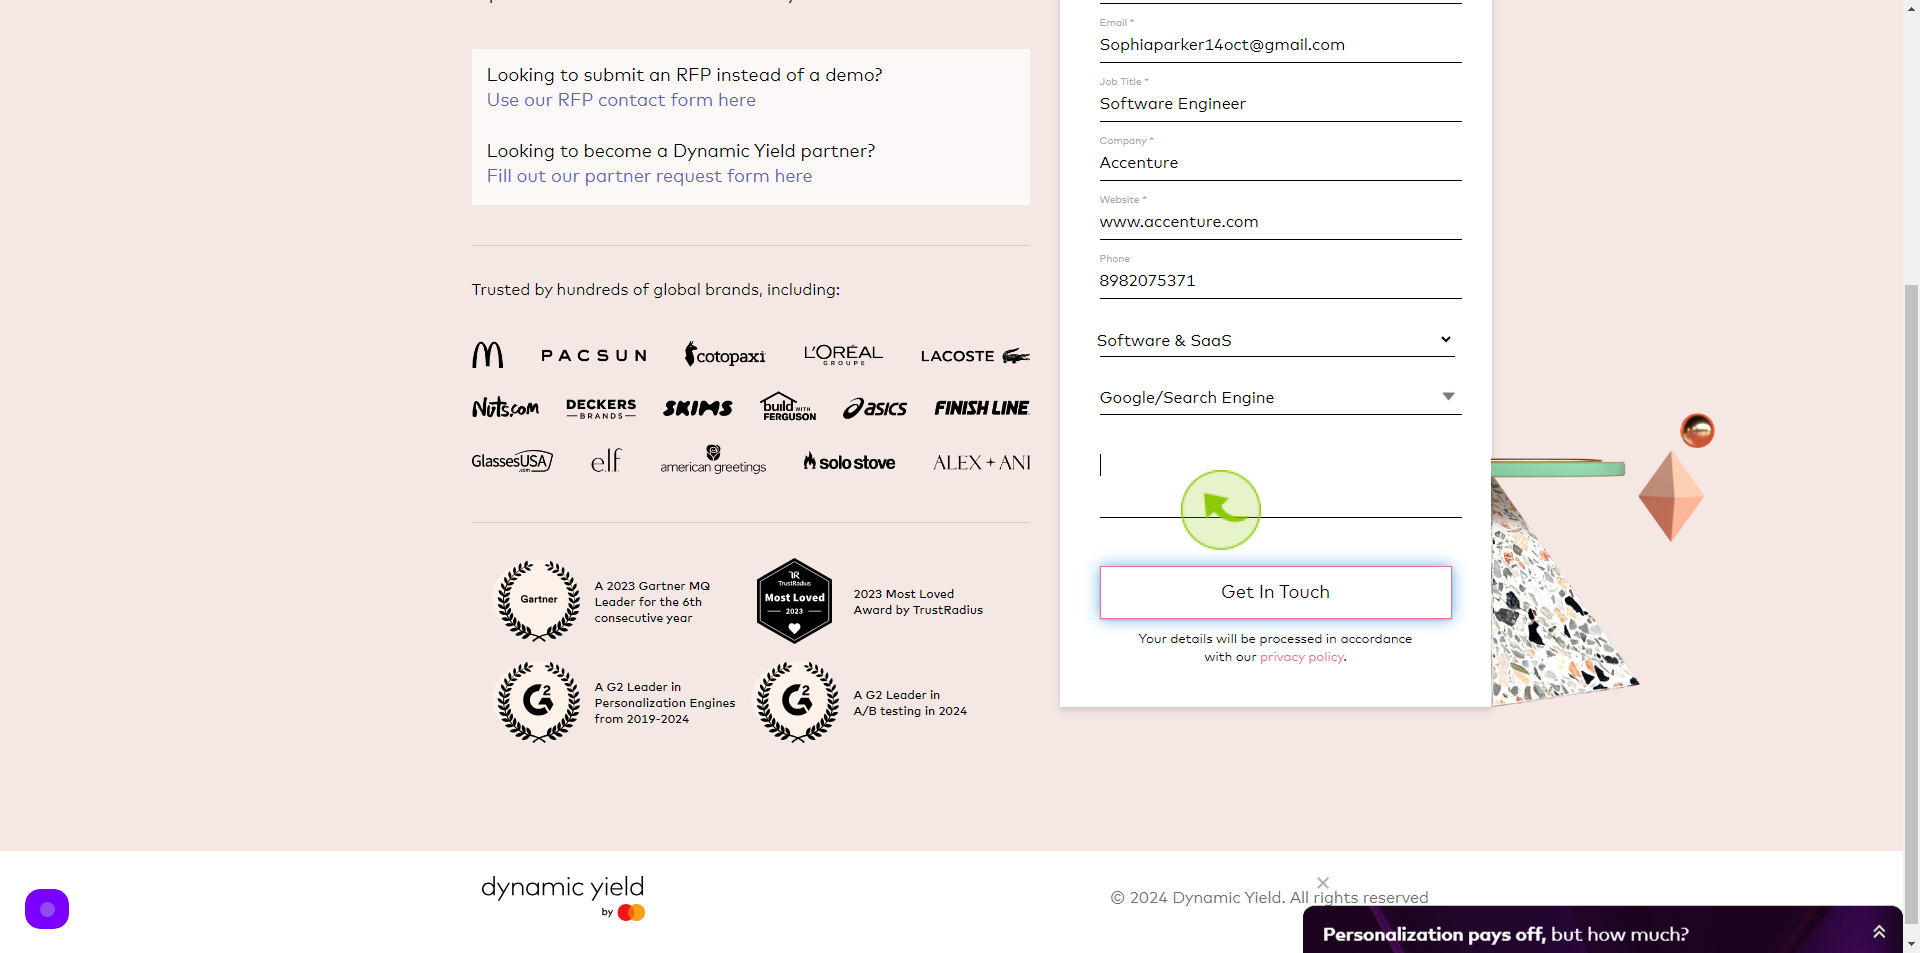Click the e.l.f. logo
This screenshot has width=1920, height=953.
[606, 461]
